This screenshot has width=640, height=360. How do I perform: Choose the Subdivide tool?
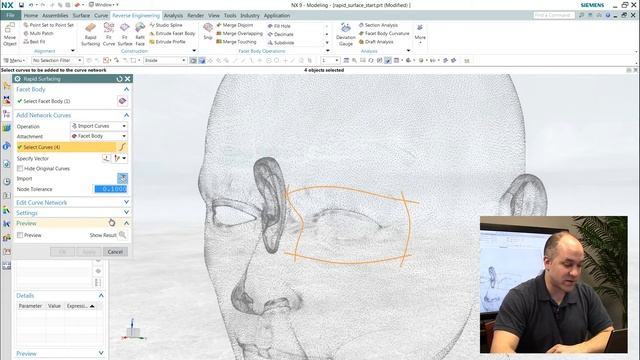point(281,42)
